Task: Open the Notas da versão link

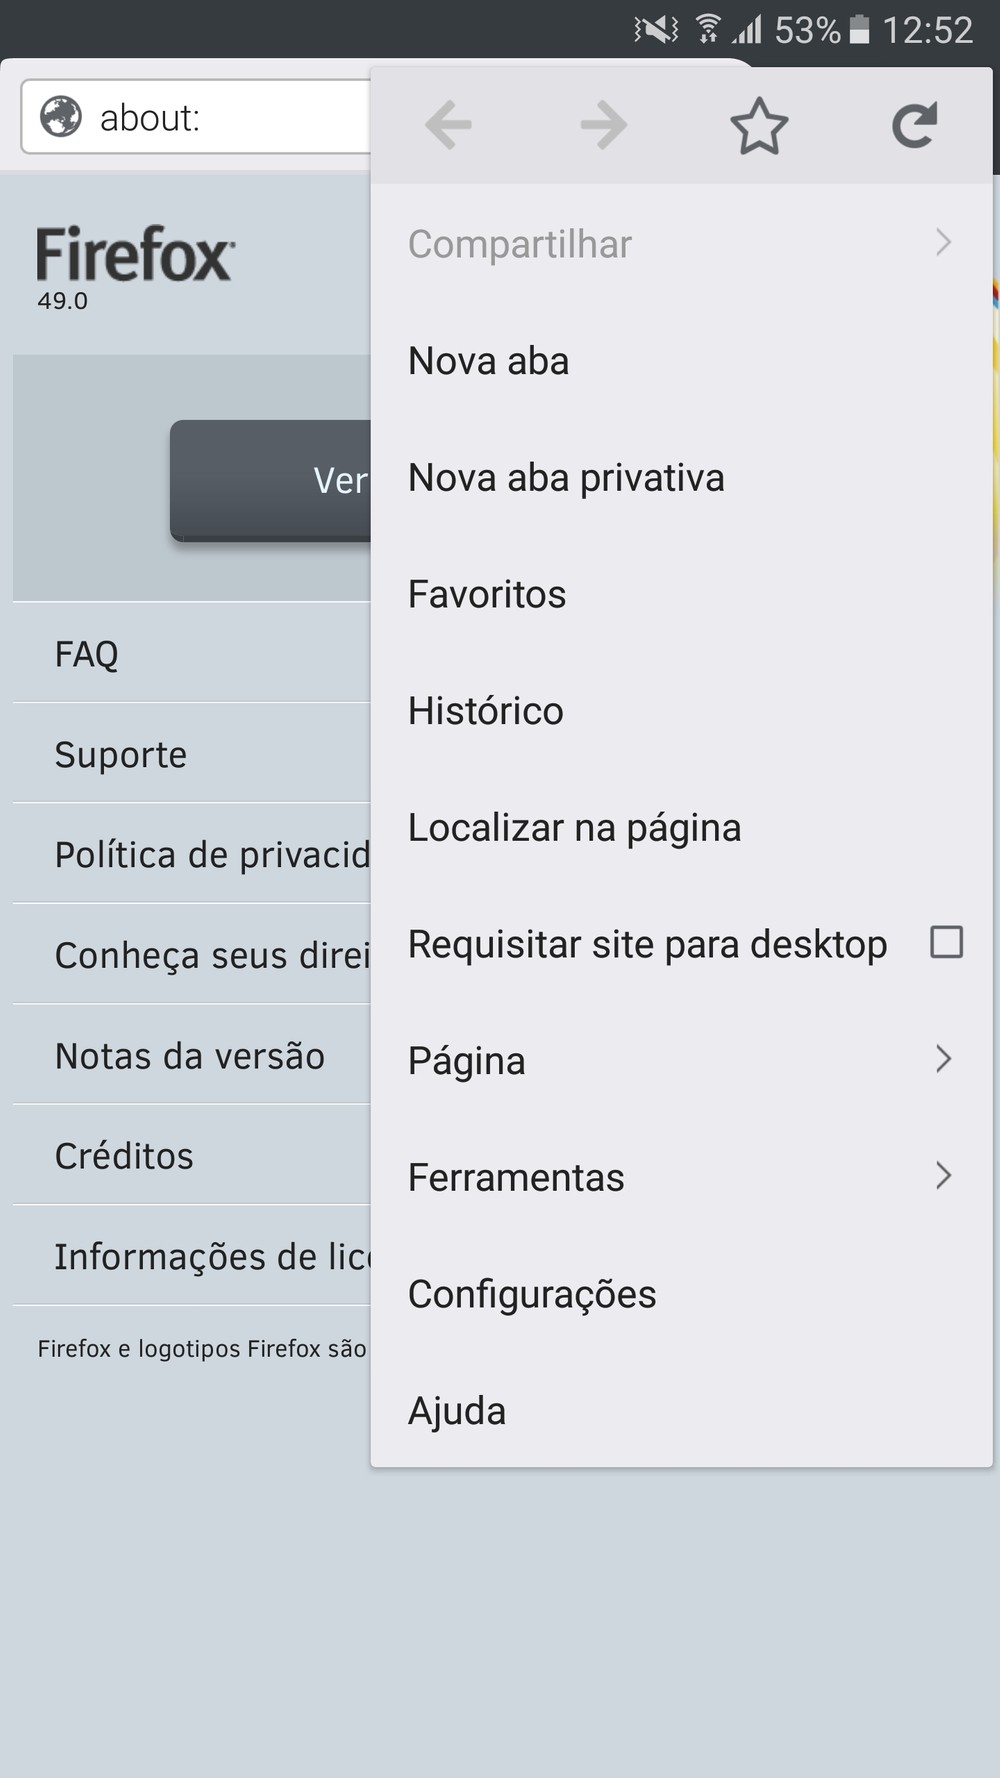Action: 192,1055
